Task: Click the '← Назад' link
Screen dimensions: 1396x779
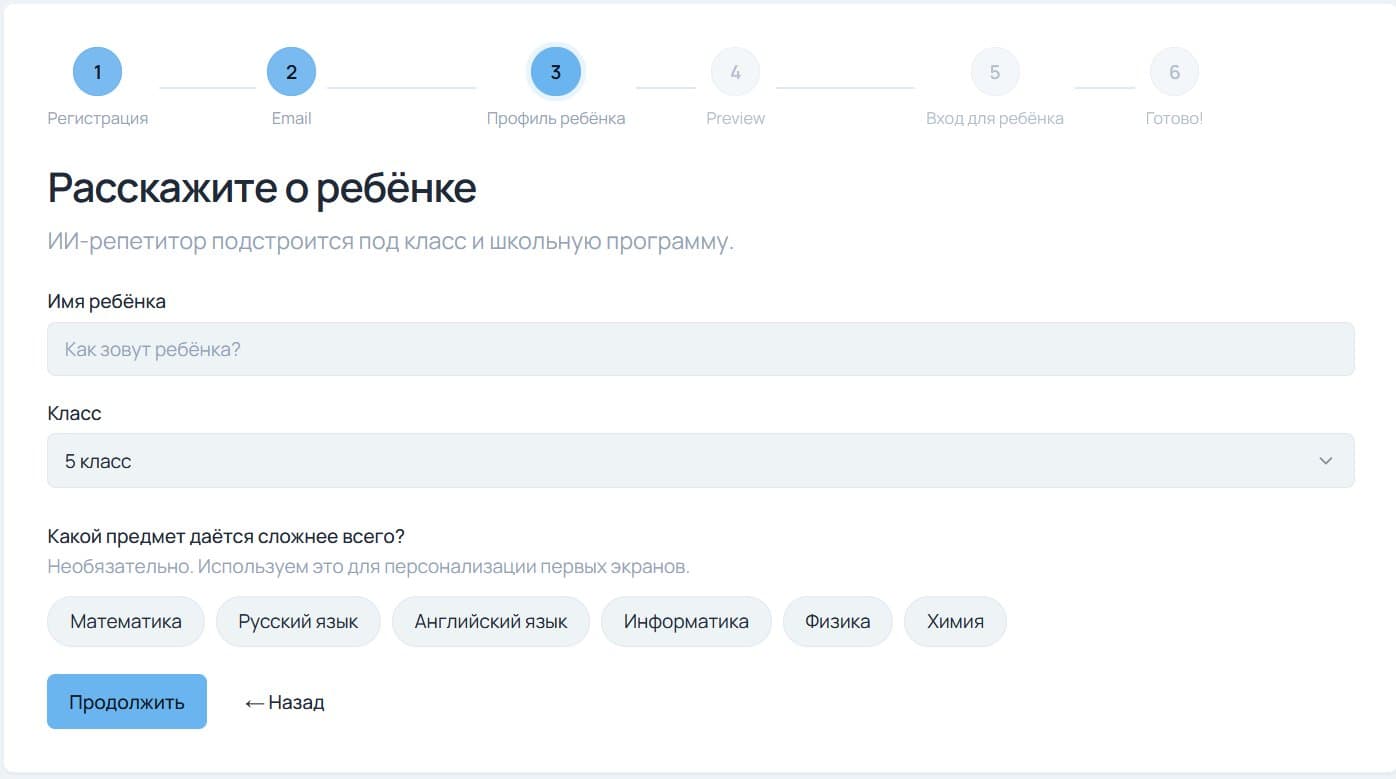Action: tap(283, 702)
